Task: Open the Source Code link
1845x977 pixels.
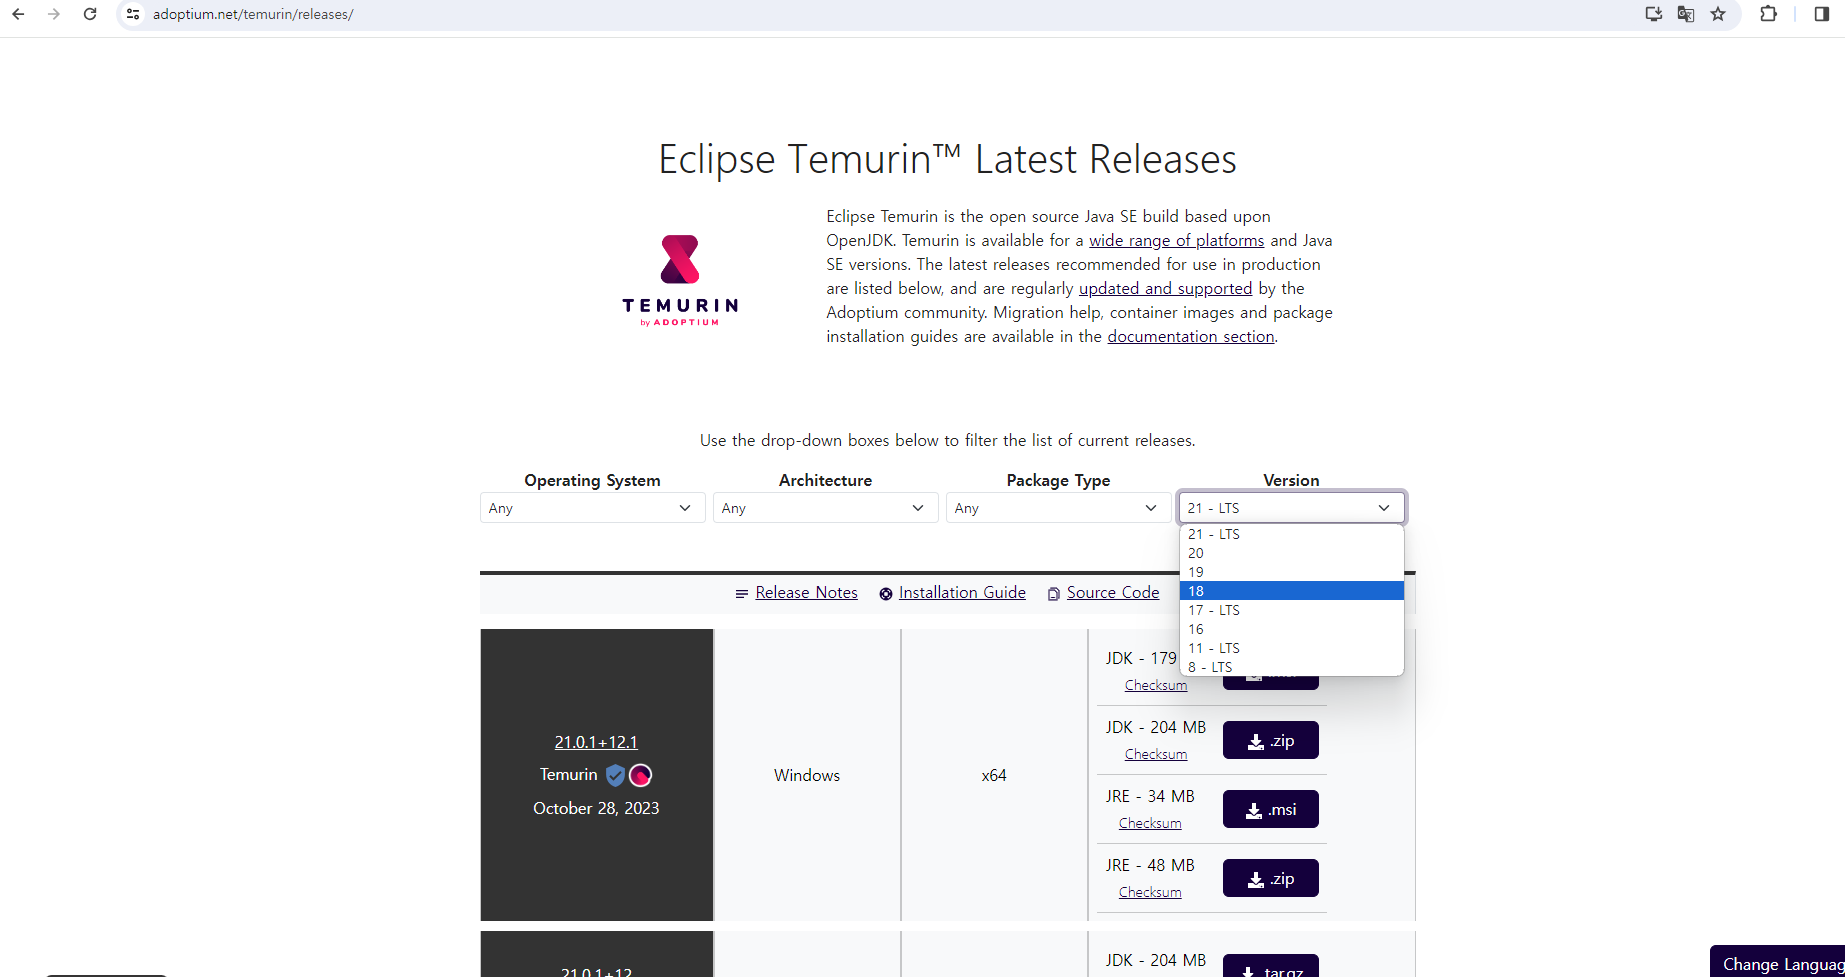Action: point(1113,593)
